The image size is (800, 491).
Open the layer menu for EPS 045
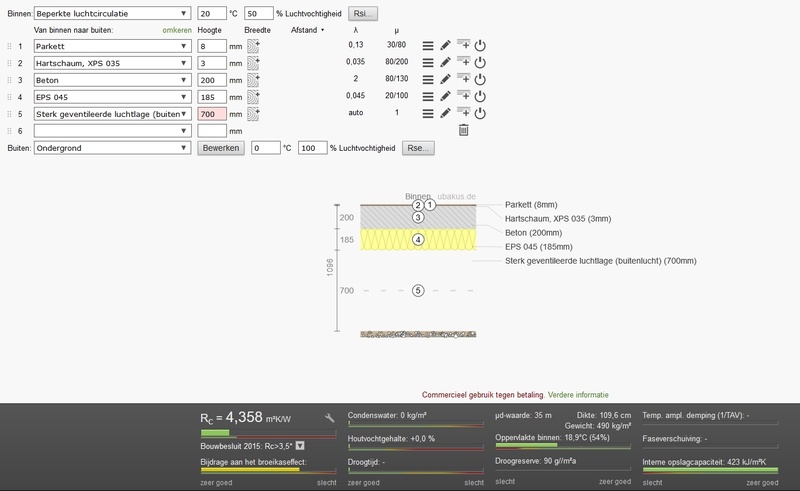428,96
